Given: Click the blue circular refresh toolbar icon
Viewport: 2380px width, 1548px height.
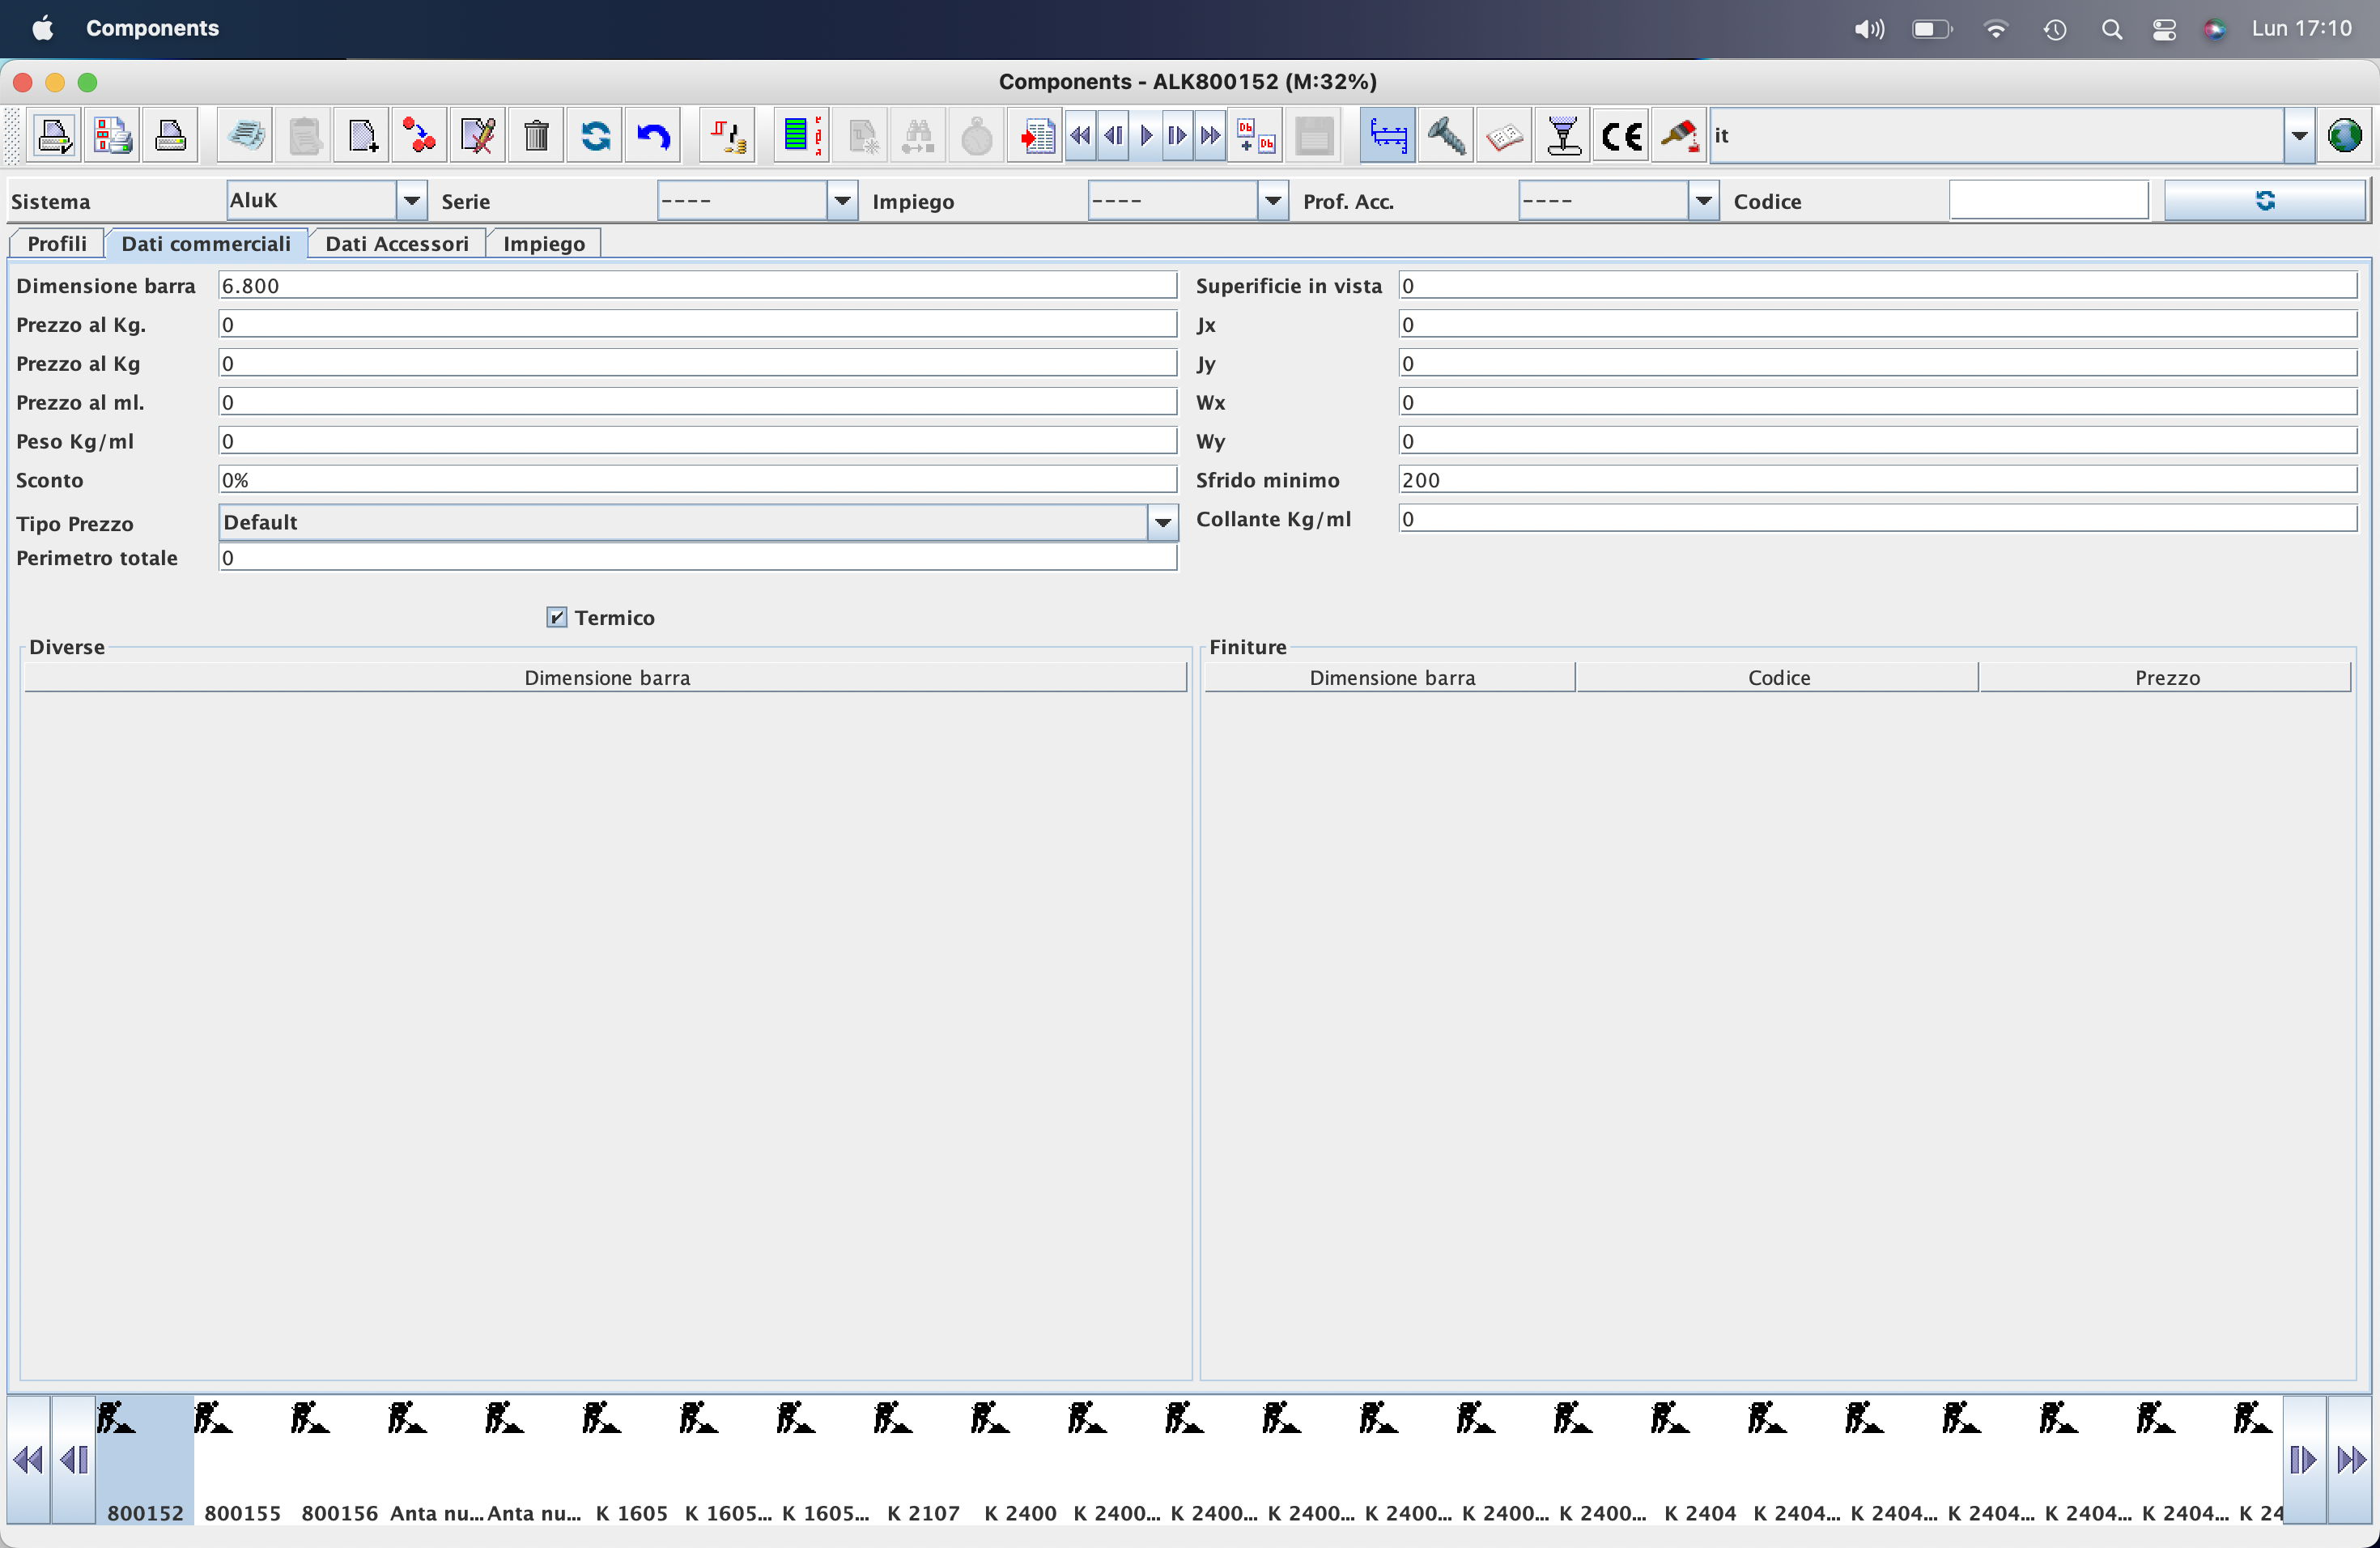Looking at the screenshot, I should click(595, 135).
